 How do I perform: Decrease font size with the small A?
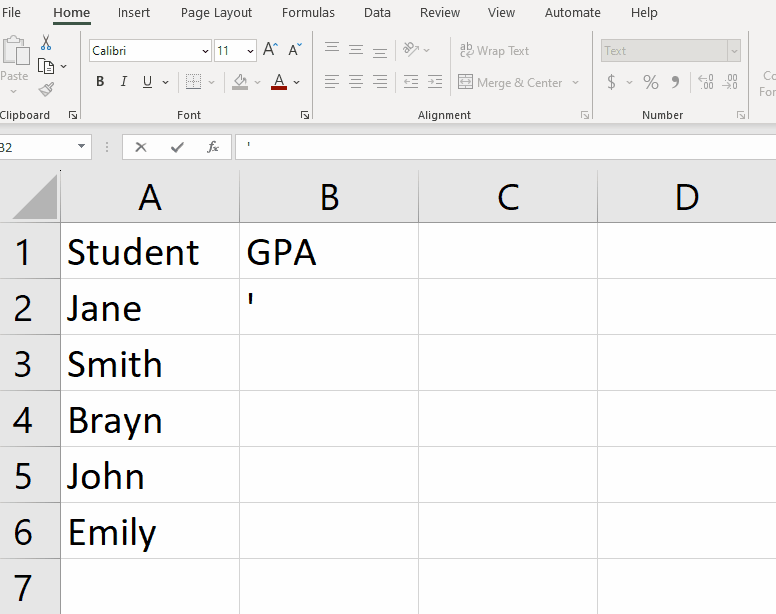(x=295, y=49)
